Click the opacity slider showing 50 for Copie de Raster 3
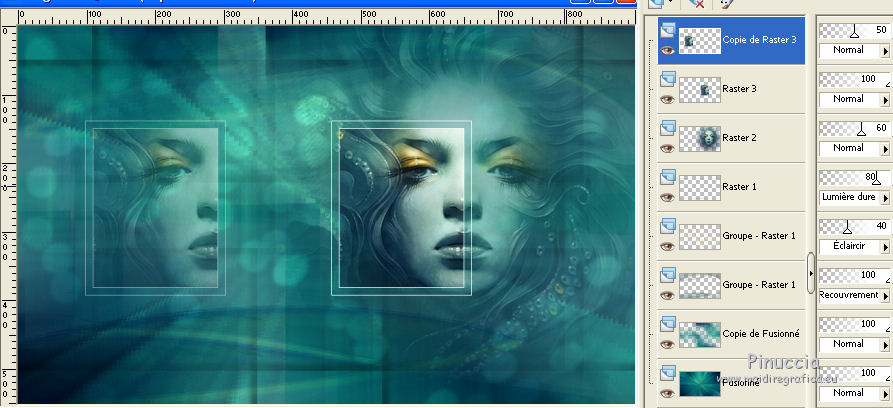893x408 pixels. tap(855, 31)
